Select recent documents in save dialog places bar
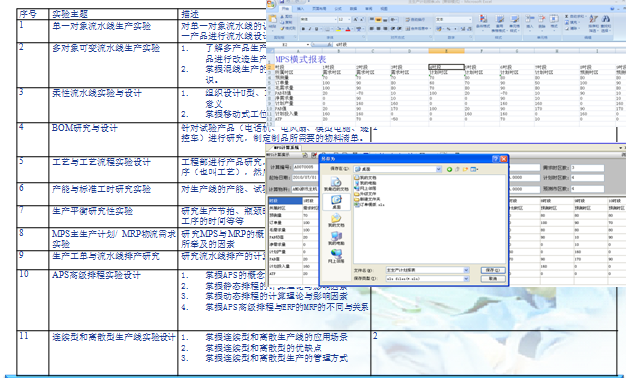Screen dimensions: 626x378 [336, 184]
